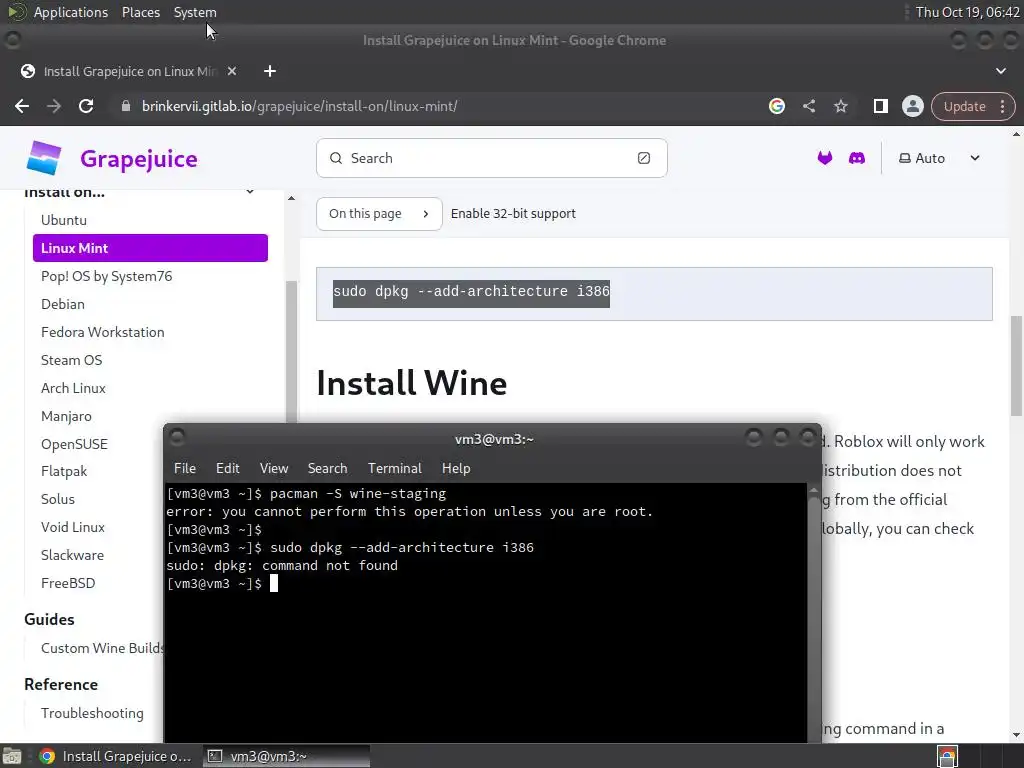Expand the On this page section
This screenshot has height=768, width=1024.
tap(379, 214)
